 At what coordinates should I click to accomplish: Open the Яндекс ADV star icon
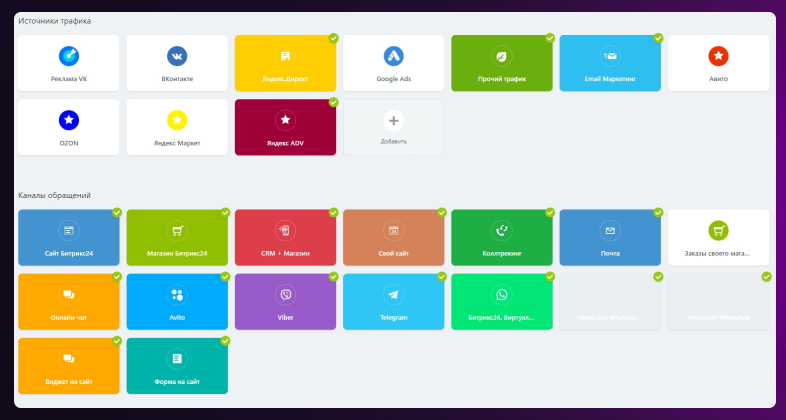tap(285, 120)
